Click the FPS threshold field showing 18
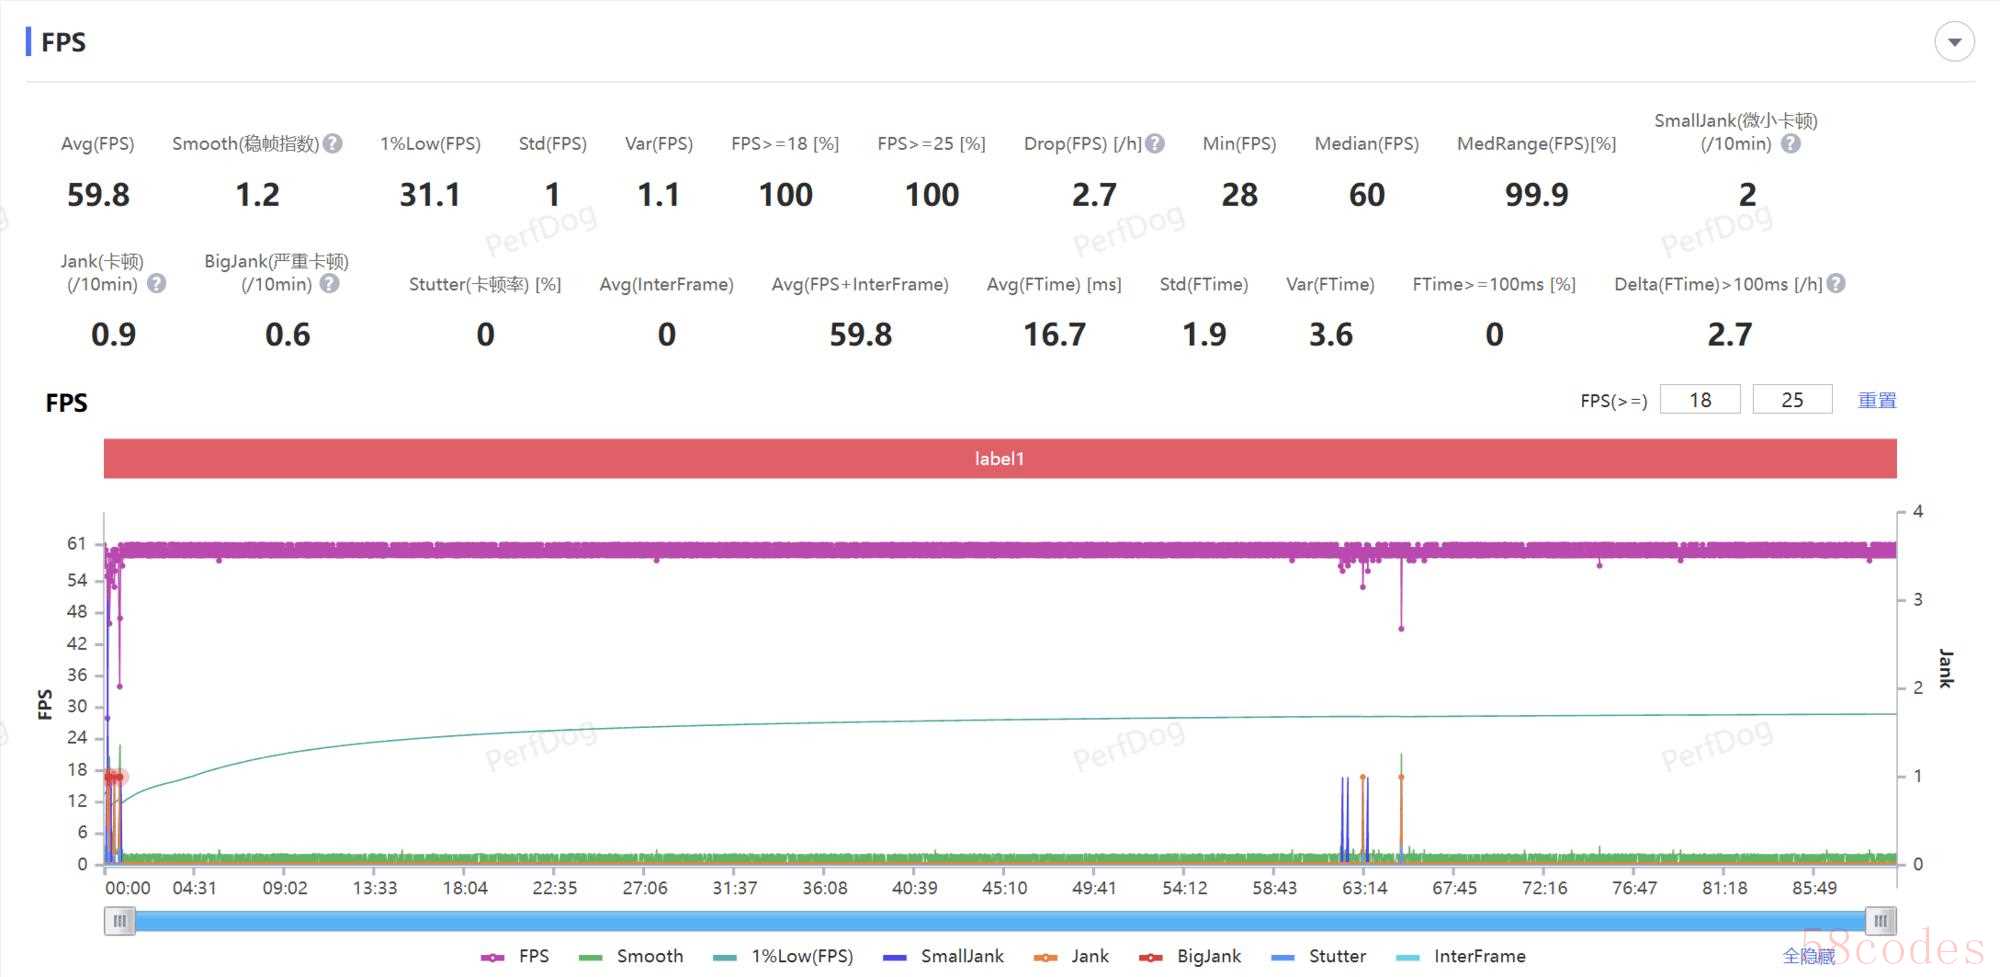The width and height of the screenshot is (2000, 977). 1700,400
